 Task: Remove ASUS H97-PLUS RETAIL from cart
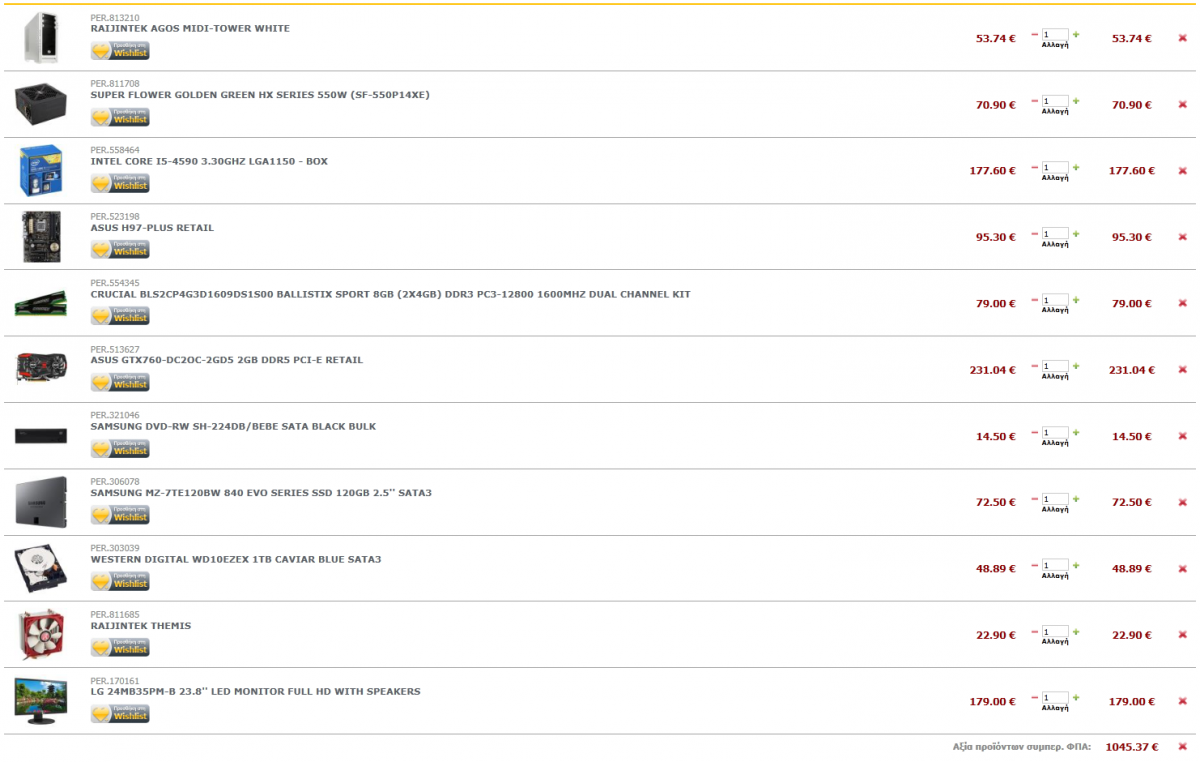pyautogui.click(x=1182, y=237)
